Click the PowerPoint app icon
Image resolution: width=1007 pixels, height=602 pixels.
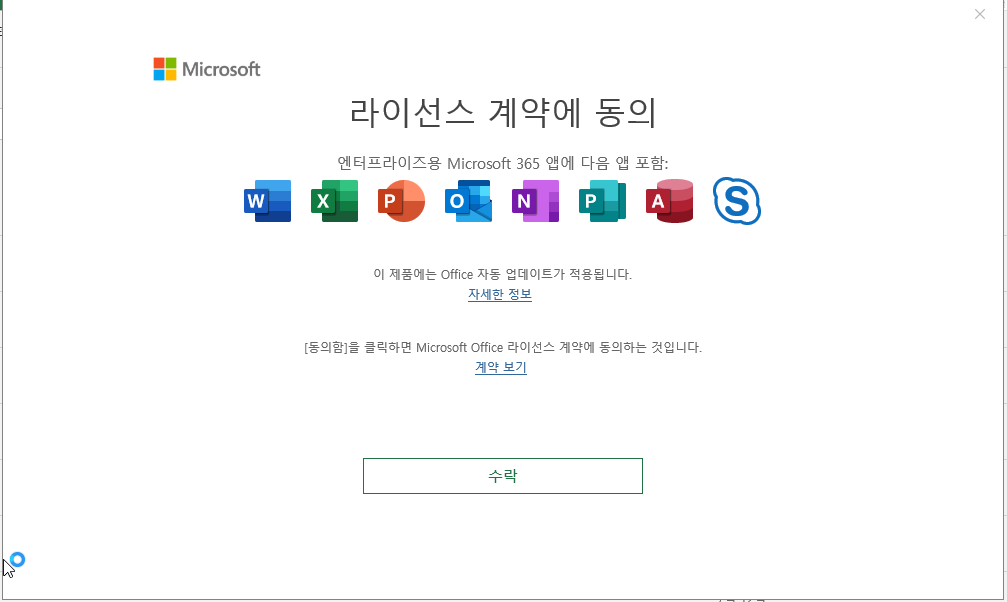coord(401,201)
